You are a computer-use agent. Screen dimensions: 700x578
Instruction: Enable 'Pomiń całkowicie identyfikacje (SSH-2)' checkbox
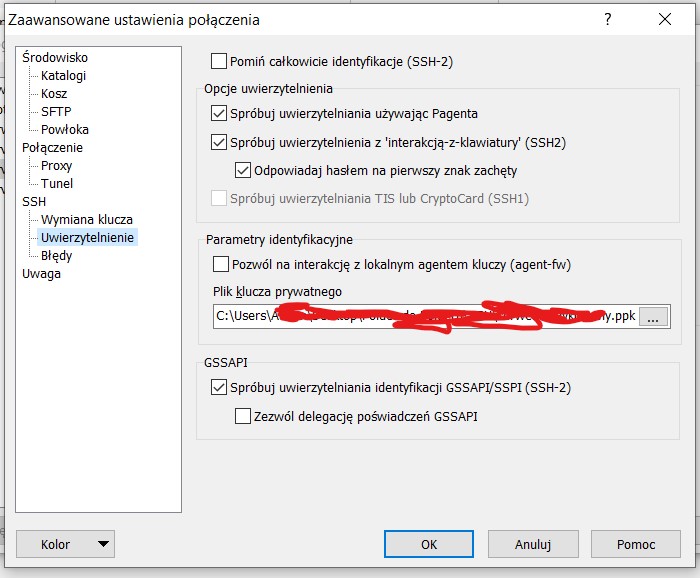pyautogui.click(x=220, y=61)
